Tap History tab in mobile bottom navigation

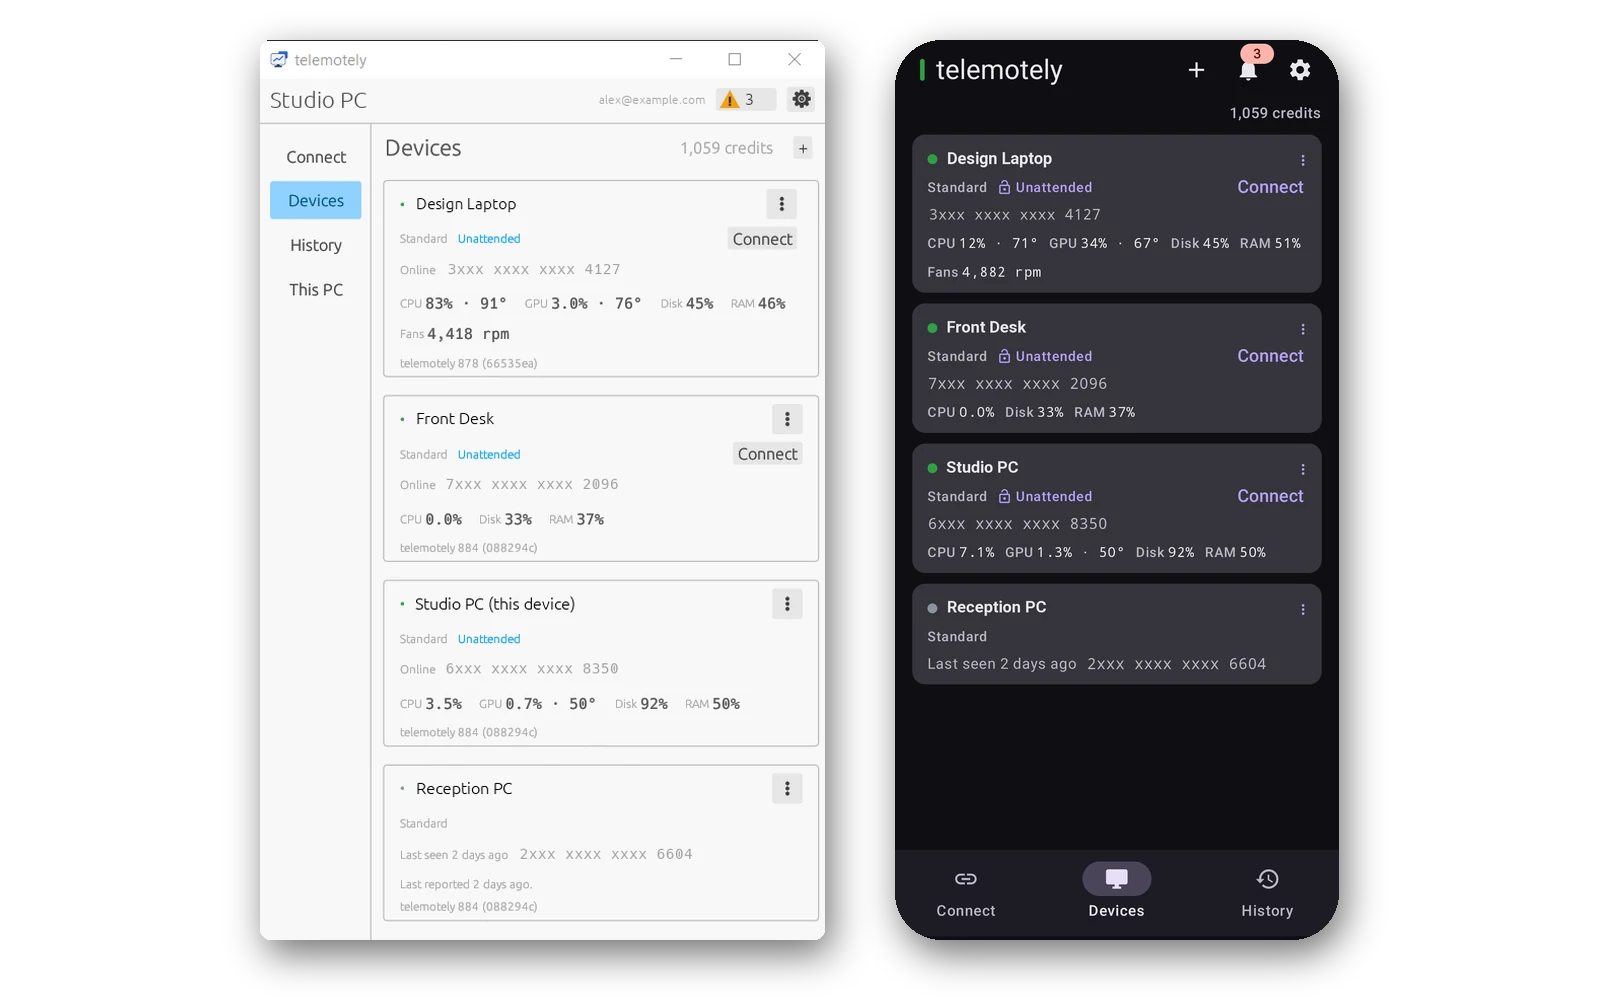click(x=1267, y=893)
